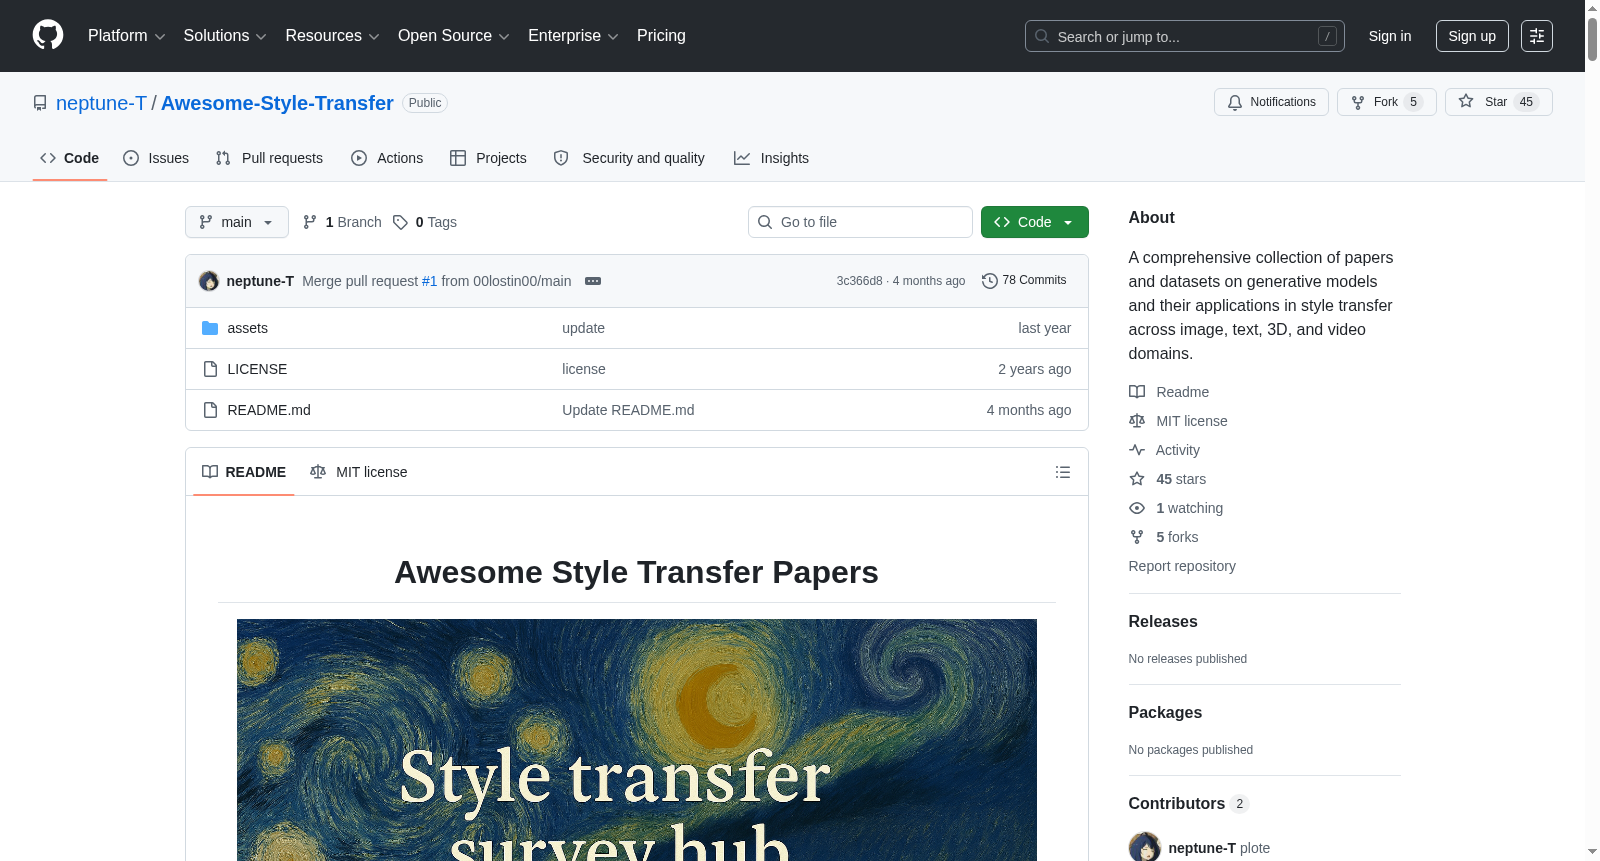The height and width of the screenshot is (861, 1600).
Task: Click the Go to file search field
Action: tap(860, 222)
